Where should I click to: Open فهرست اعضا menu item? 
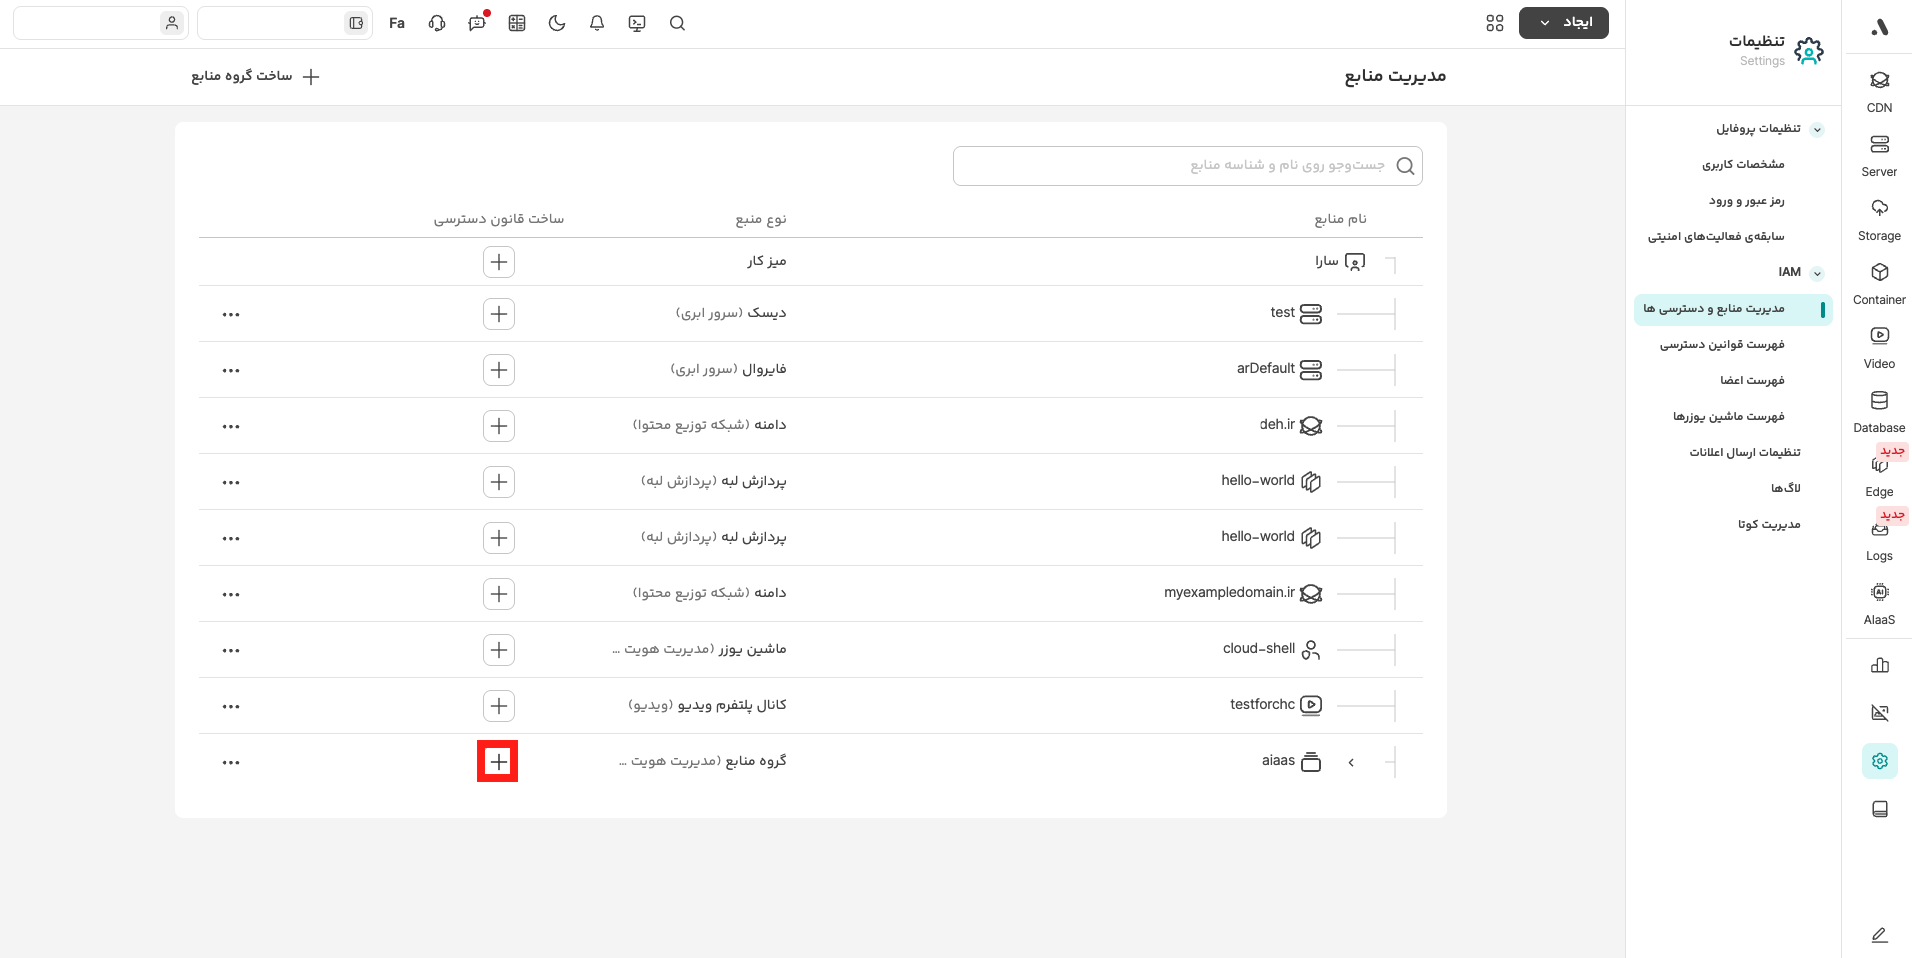1751,381
